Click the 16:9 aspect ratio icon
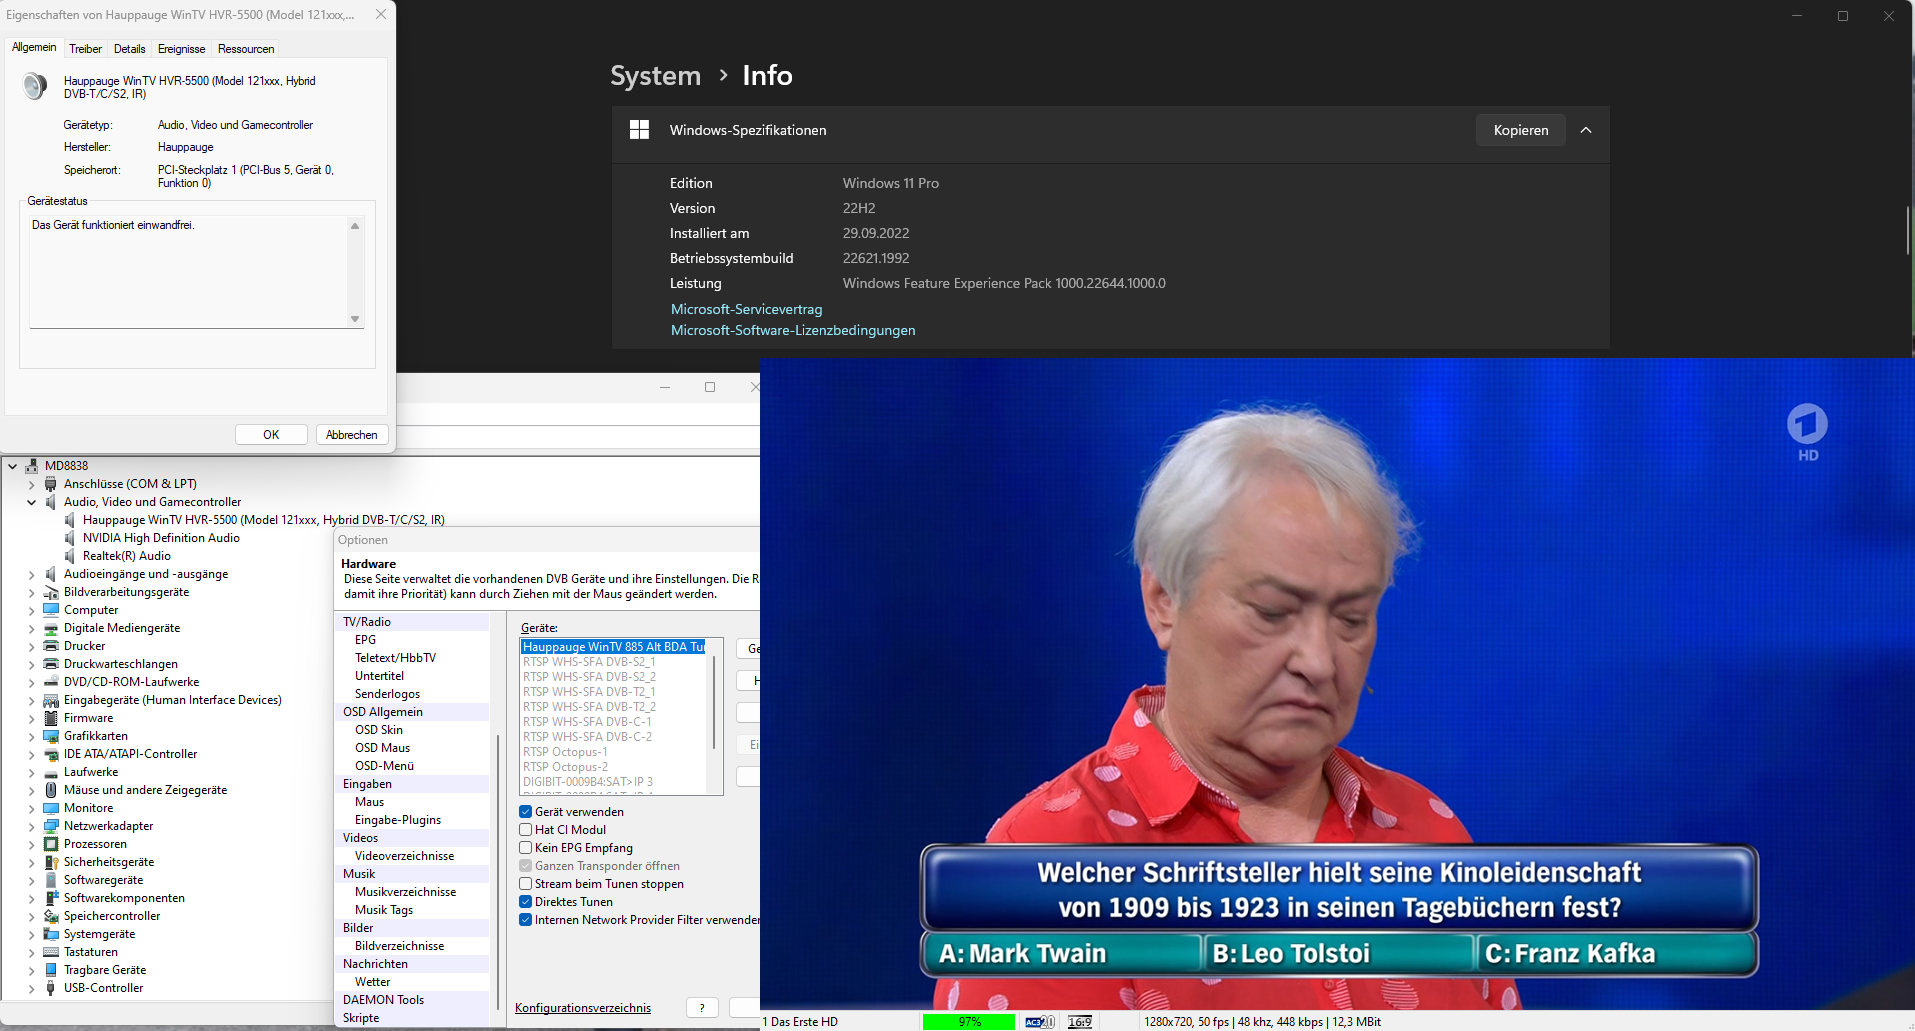The width and height of the screenshot is (1915, 1031). 1080,1022
